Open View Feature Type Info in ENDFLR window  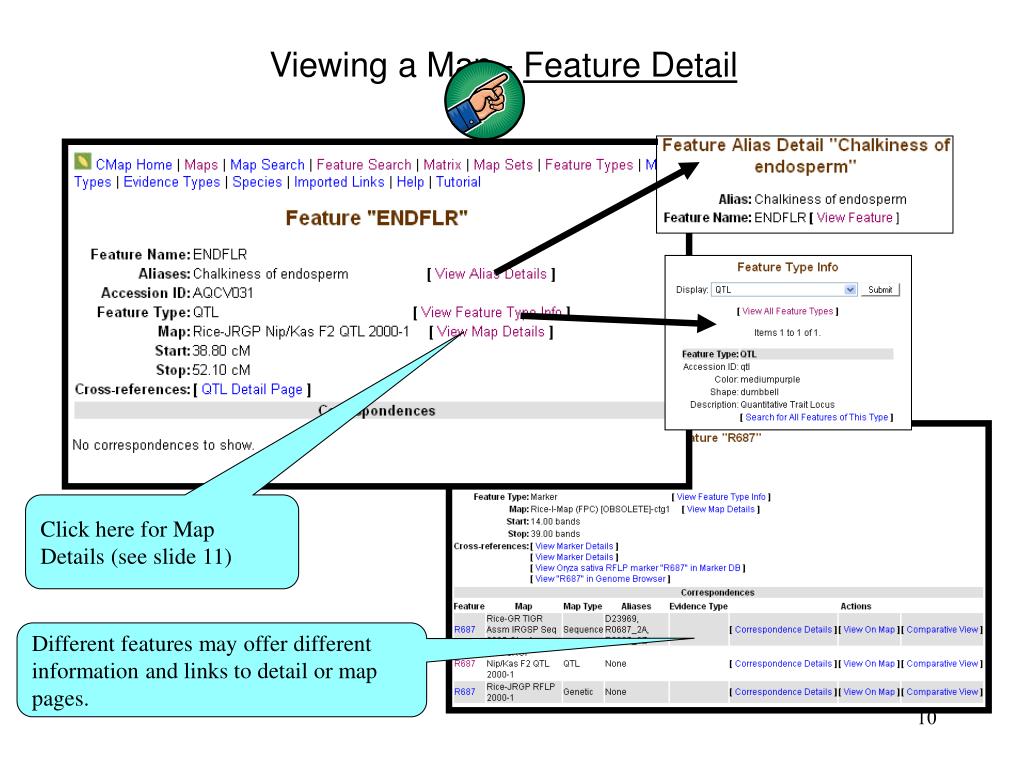pyautogui.click(x=491, y=313)
